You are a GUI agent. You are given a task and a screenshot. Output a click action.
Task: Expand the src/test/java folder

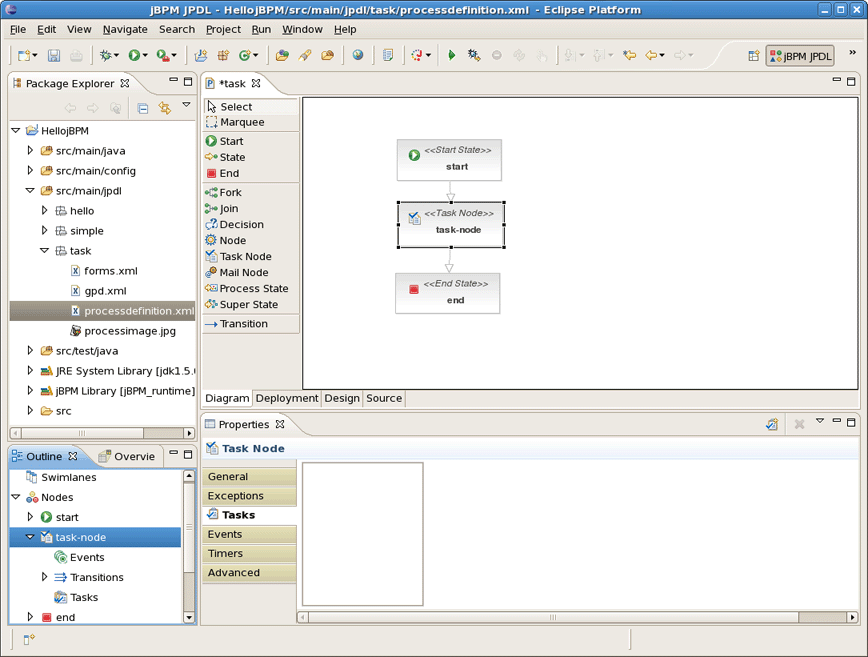click(30, 351)
